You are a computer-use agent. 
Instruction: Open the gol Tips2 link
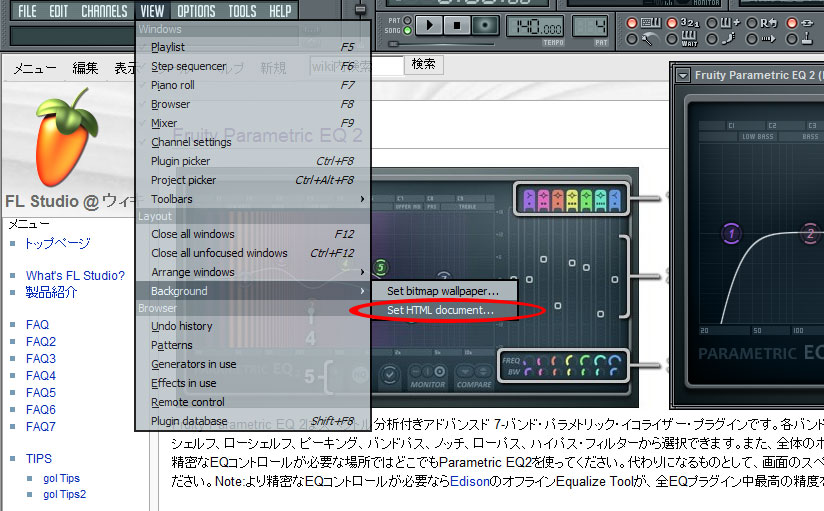tap(64, 494)
